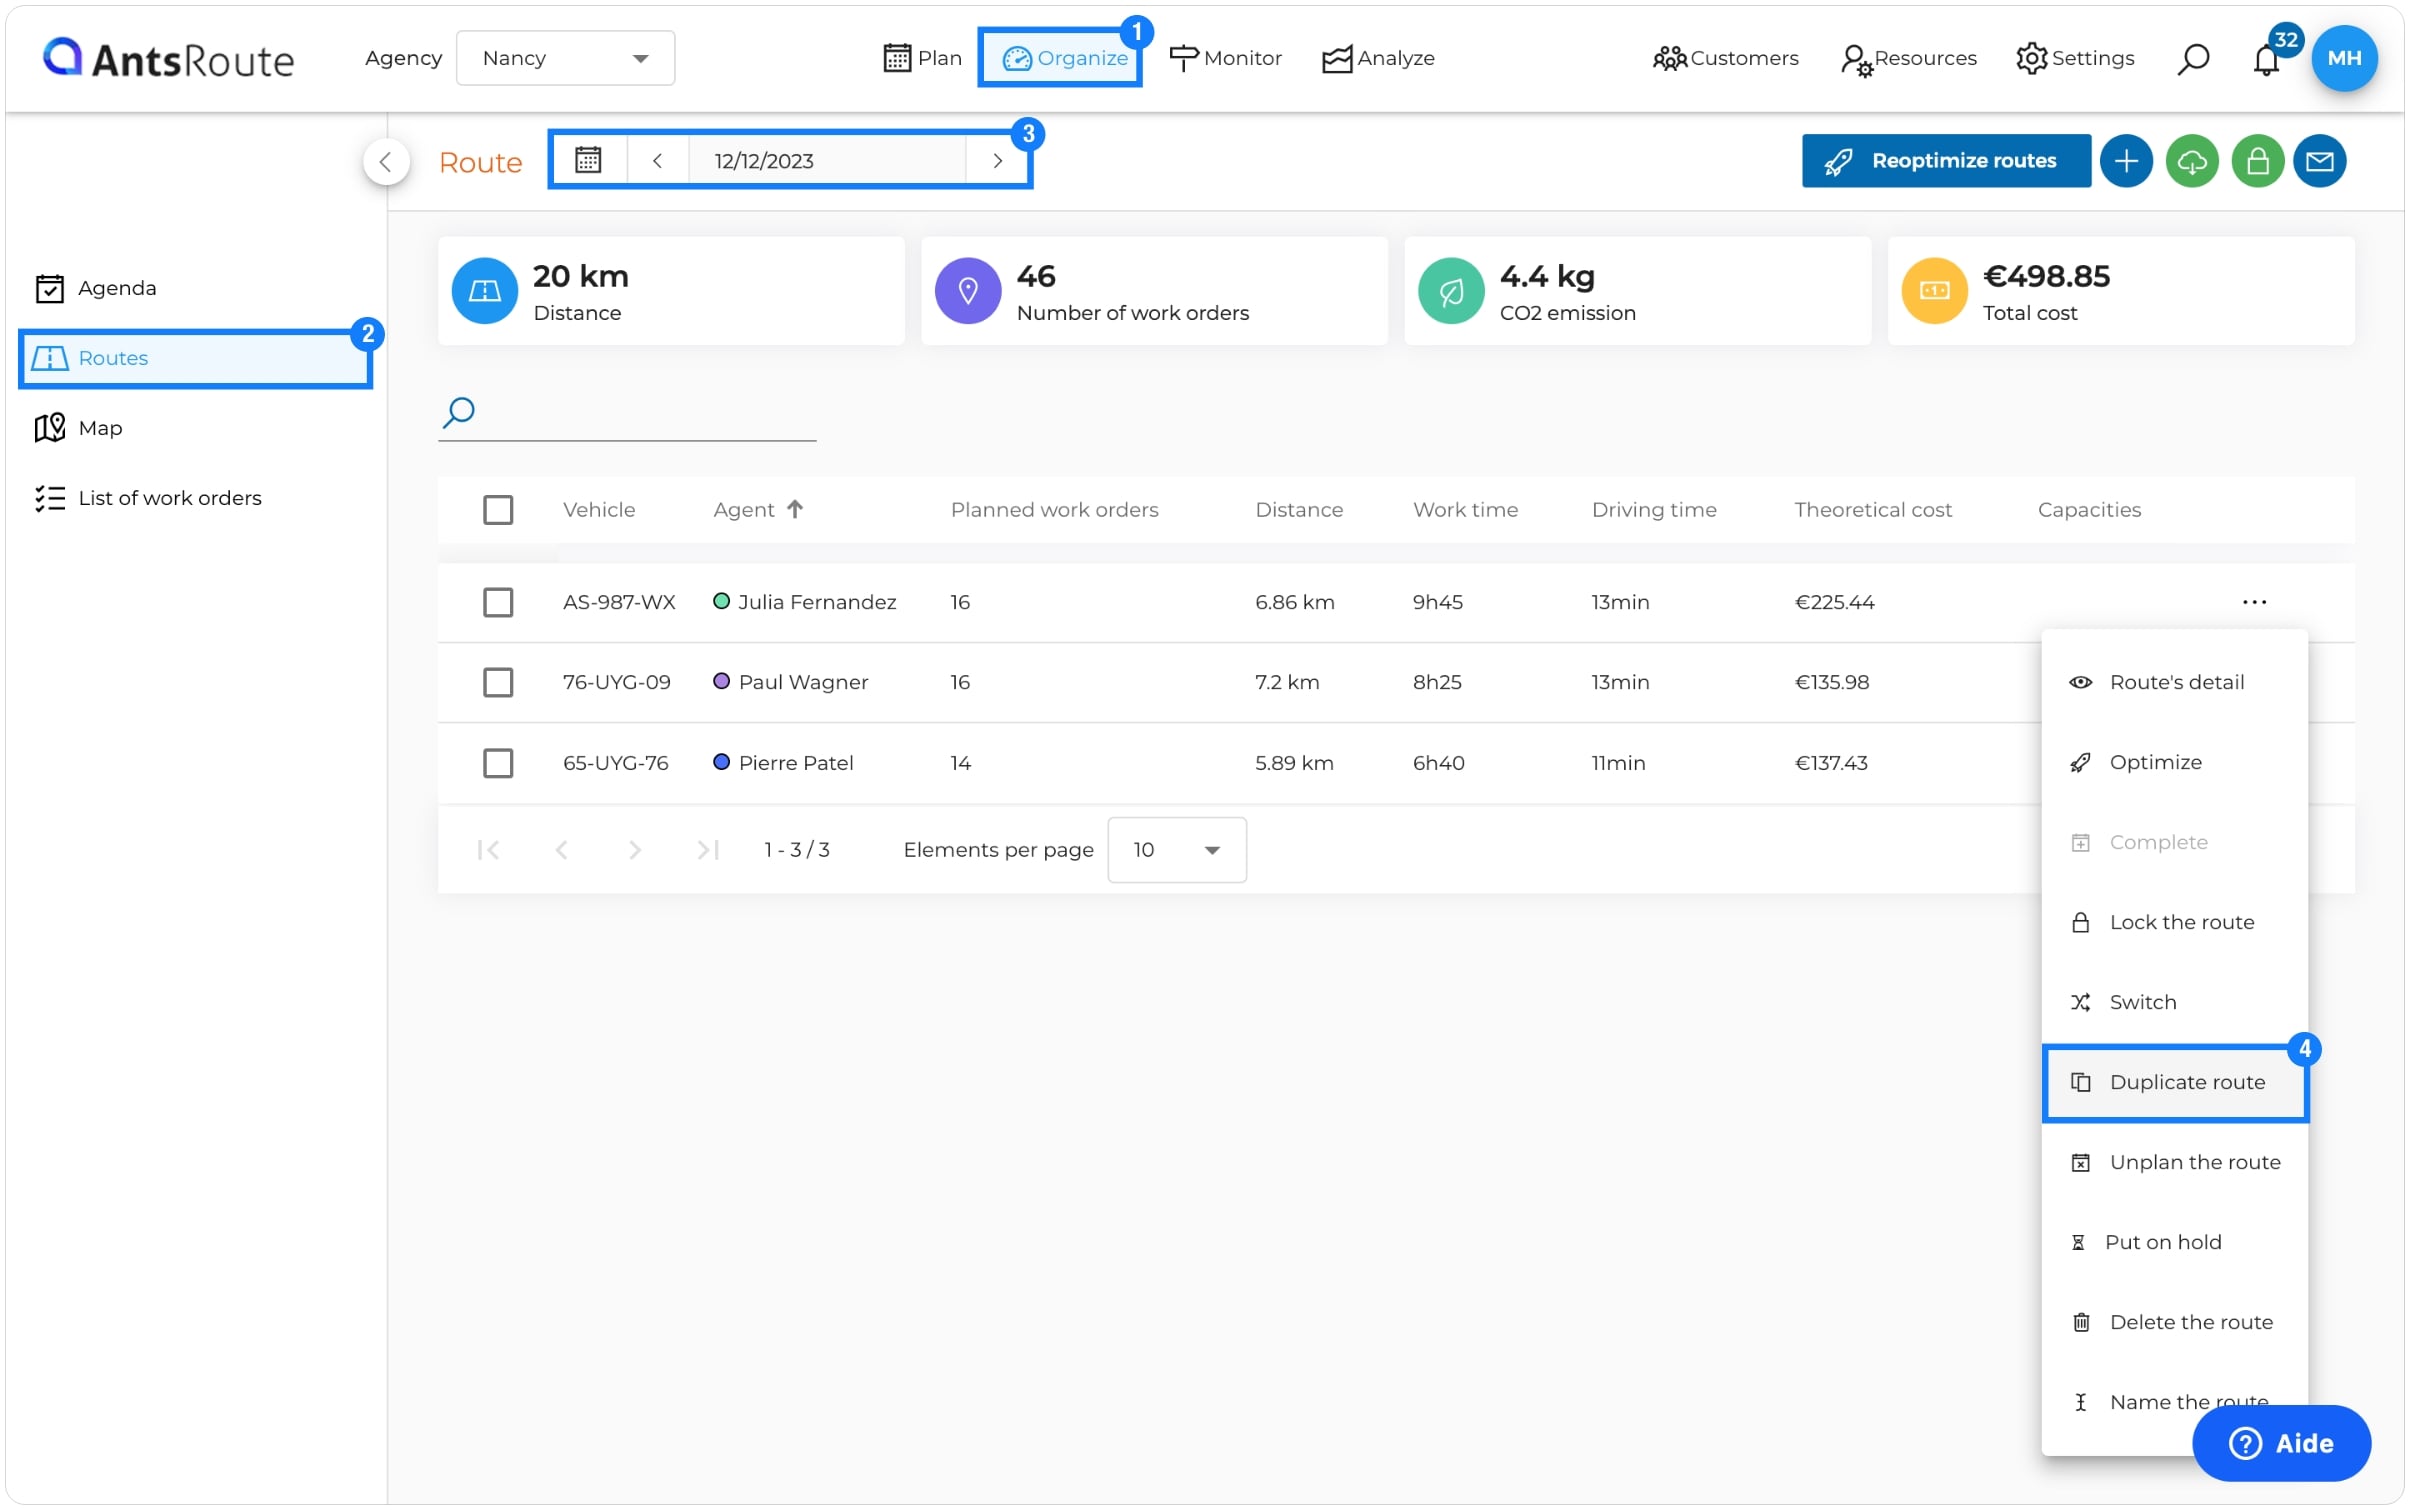Click the €225.44 cost cell
2410x1510 pixels.
(x=1834, y=602)
